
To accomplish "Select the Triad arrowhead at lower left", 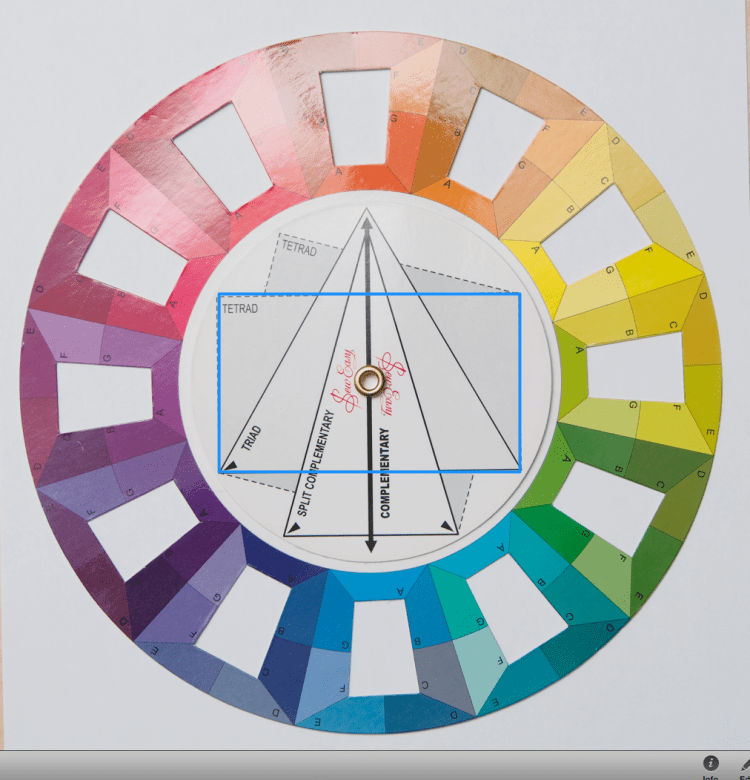I will (230, 464).
